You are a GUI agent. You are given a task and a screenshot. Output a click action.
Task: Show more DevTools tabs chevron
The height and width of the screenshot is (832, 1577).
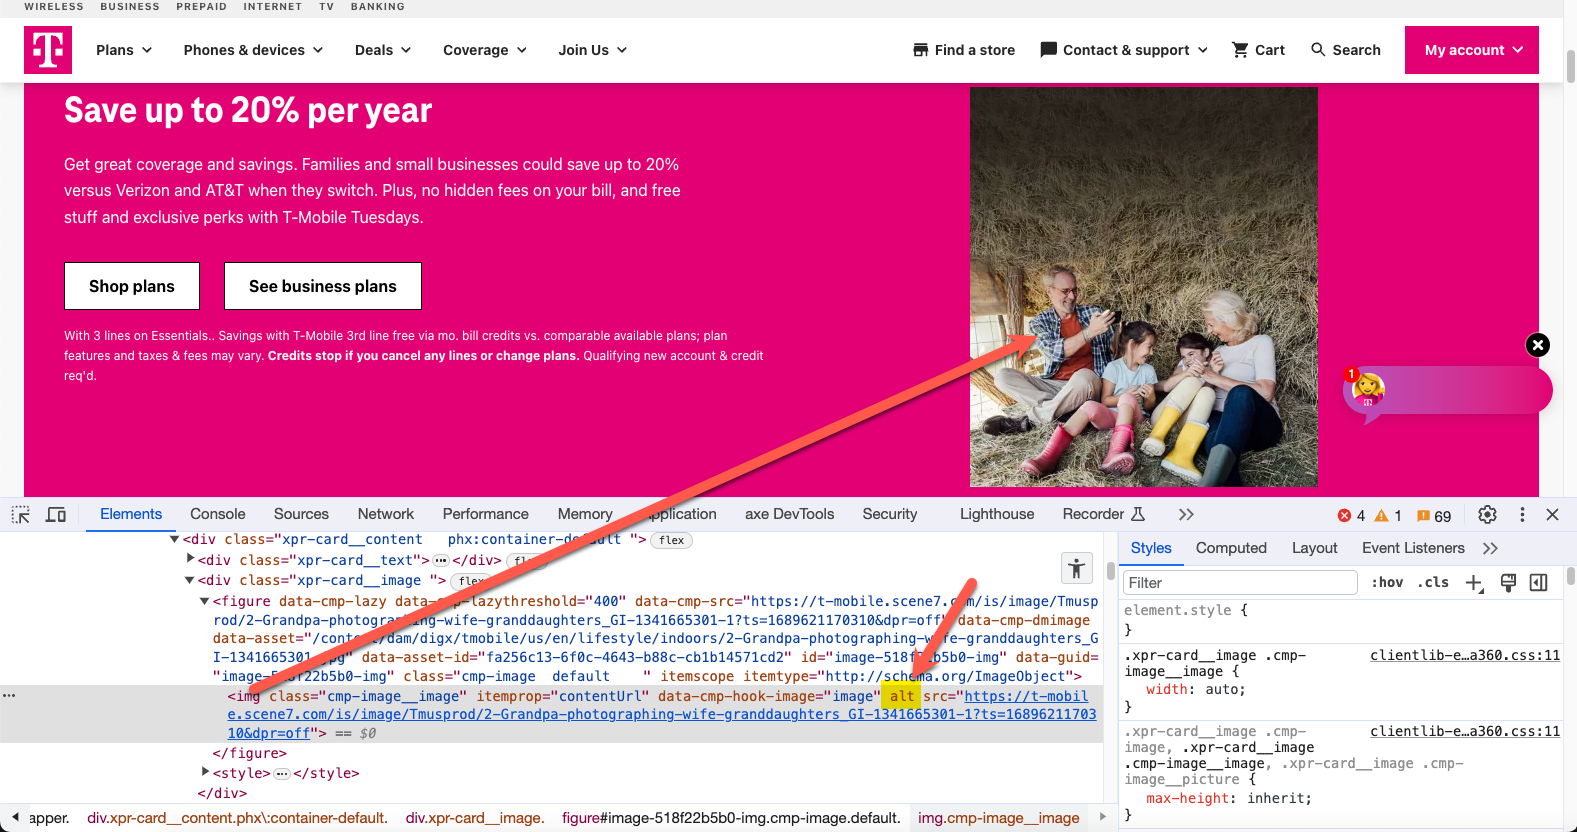[x=1186, y=514]
